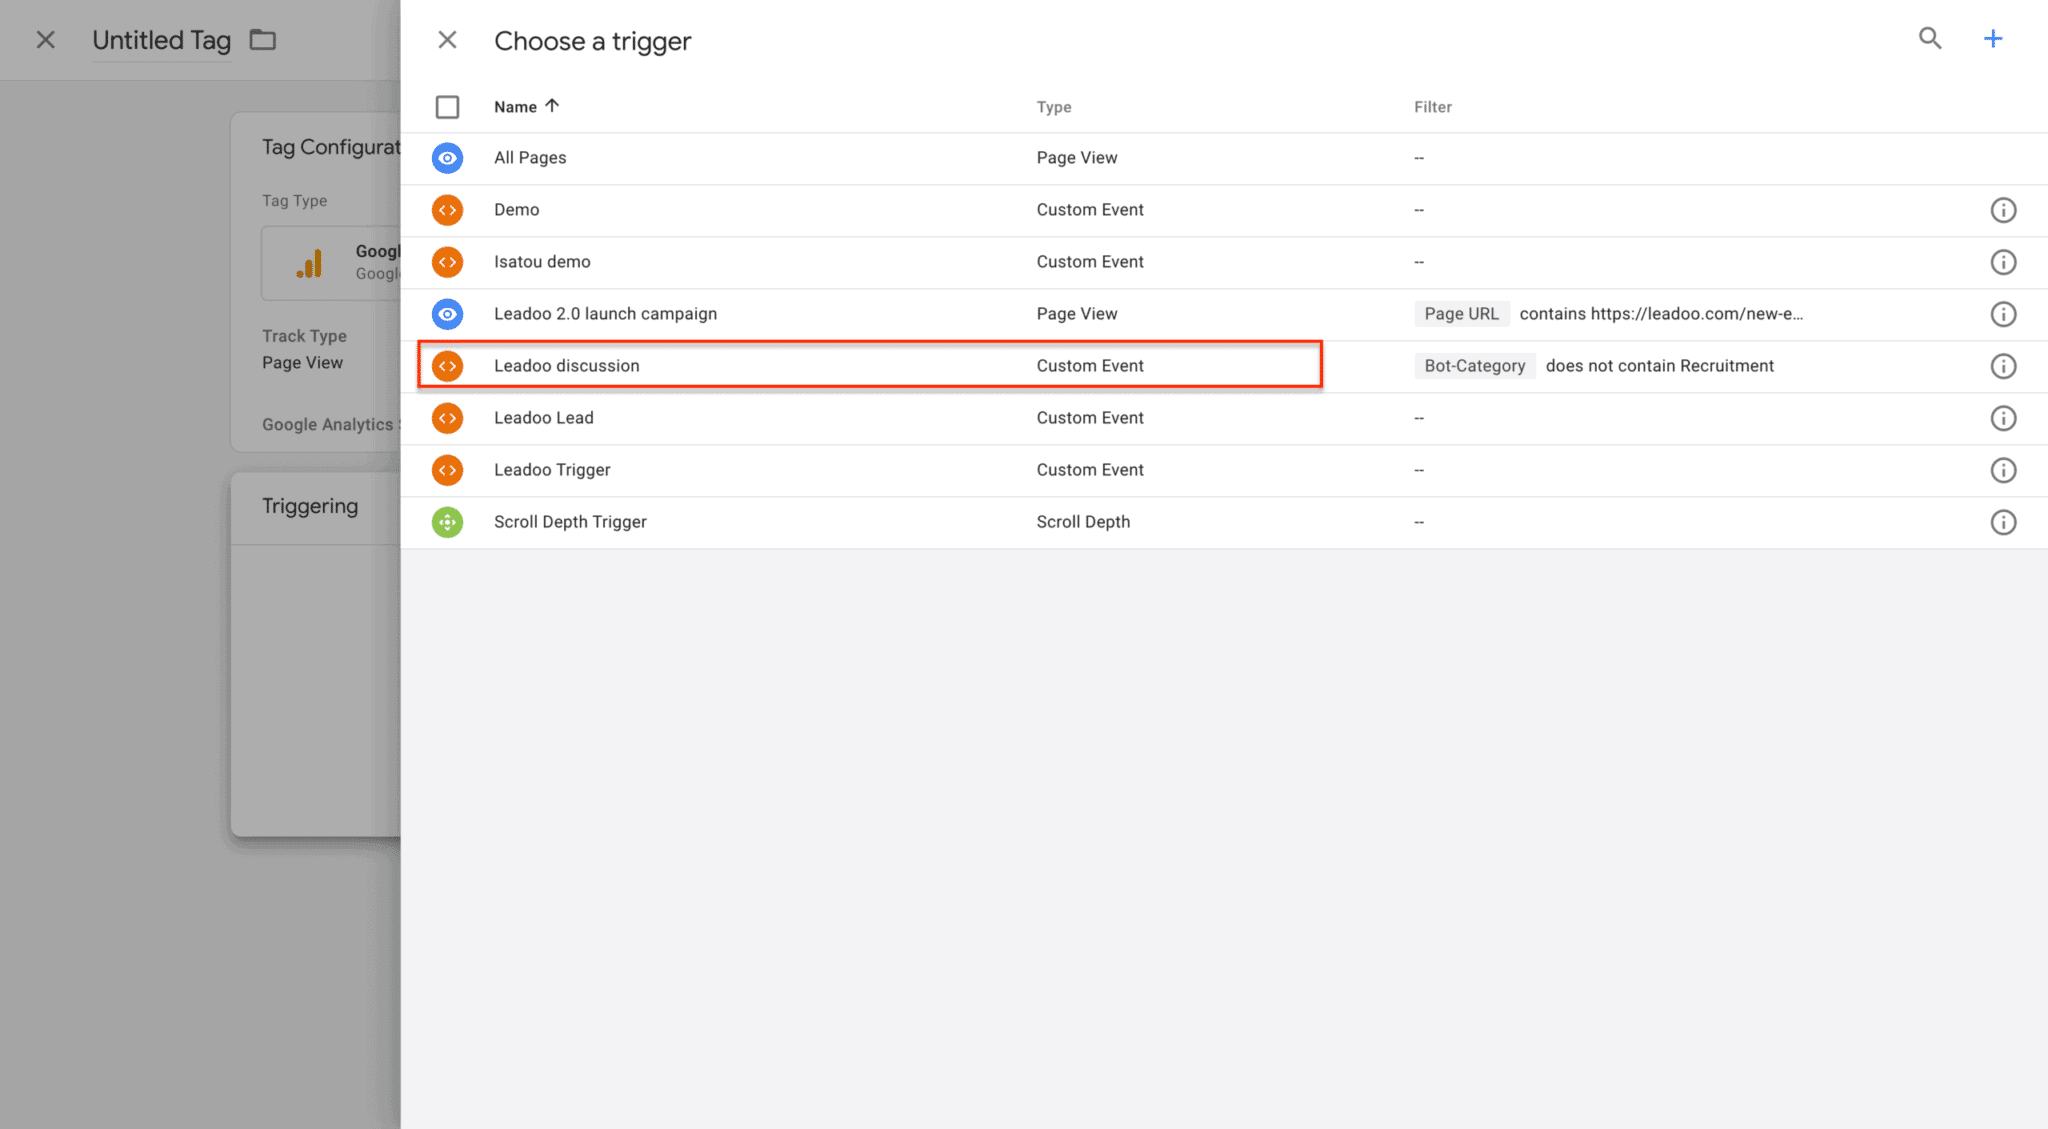Click the Page URL filter chip
The height and width of the screenshot is (1129, 2048).
tap(1461, 313)
